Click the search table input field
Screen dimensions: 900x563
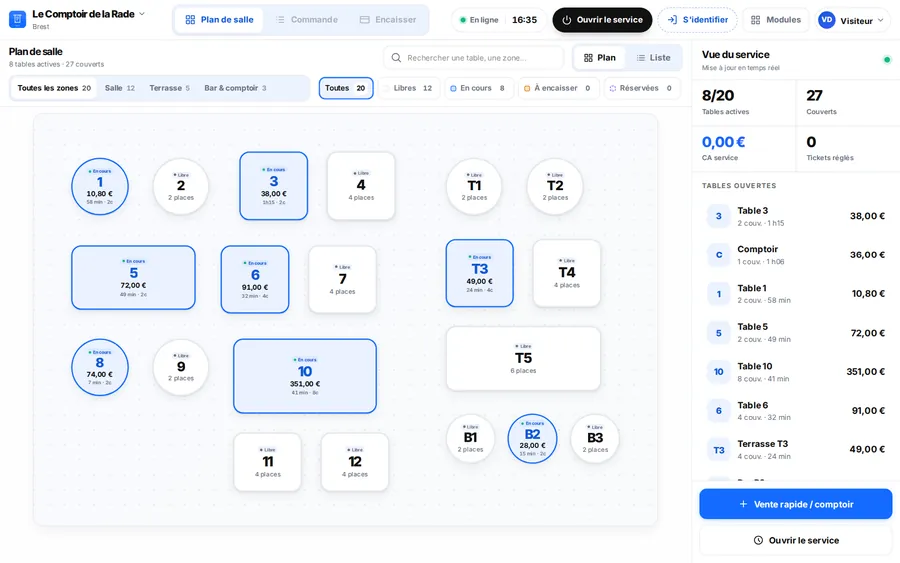(474, 57)
